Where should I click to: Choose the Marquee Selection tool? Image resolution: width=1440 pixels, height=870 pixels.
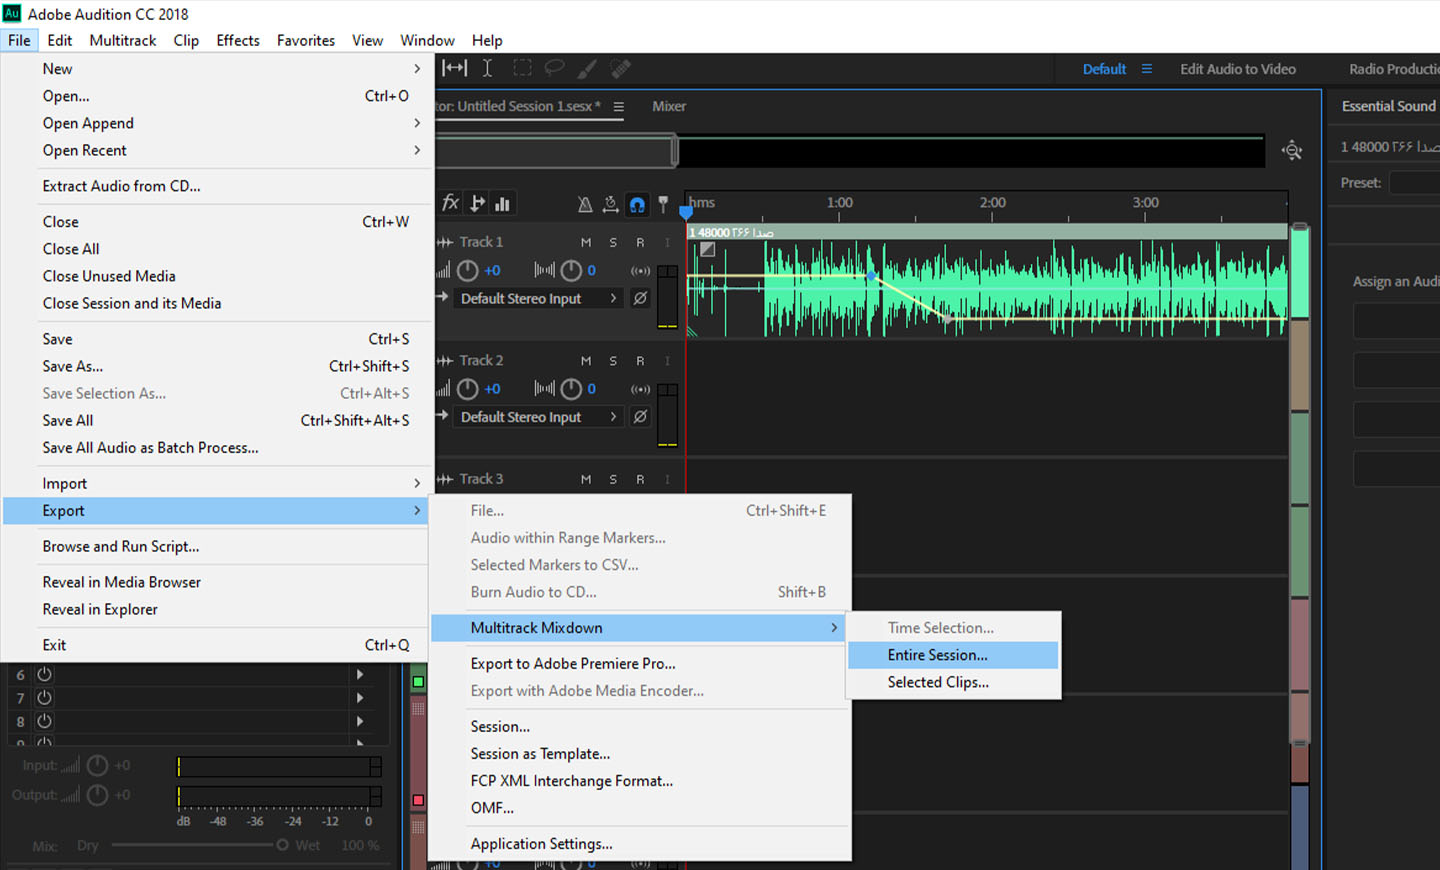pyautogui.click(x=522, y=68)
